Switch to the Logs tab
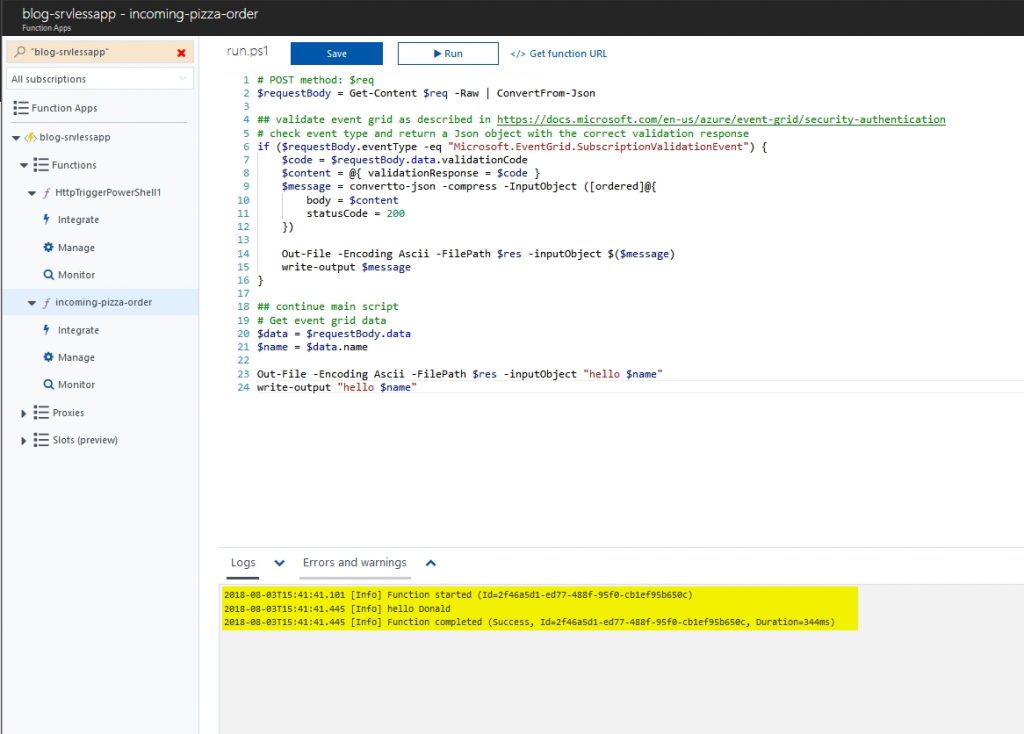Viewport: 1024px width, 734px height. pyautogui.click(x=243, y=562)
